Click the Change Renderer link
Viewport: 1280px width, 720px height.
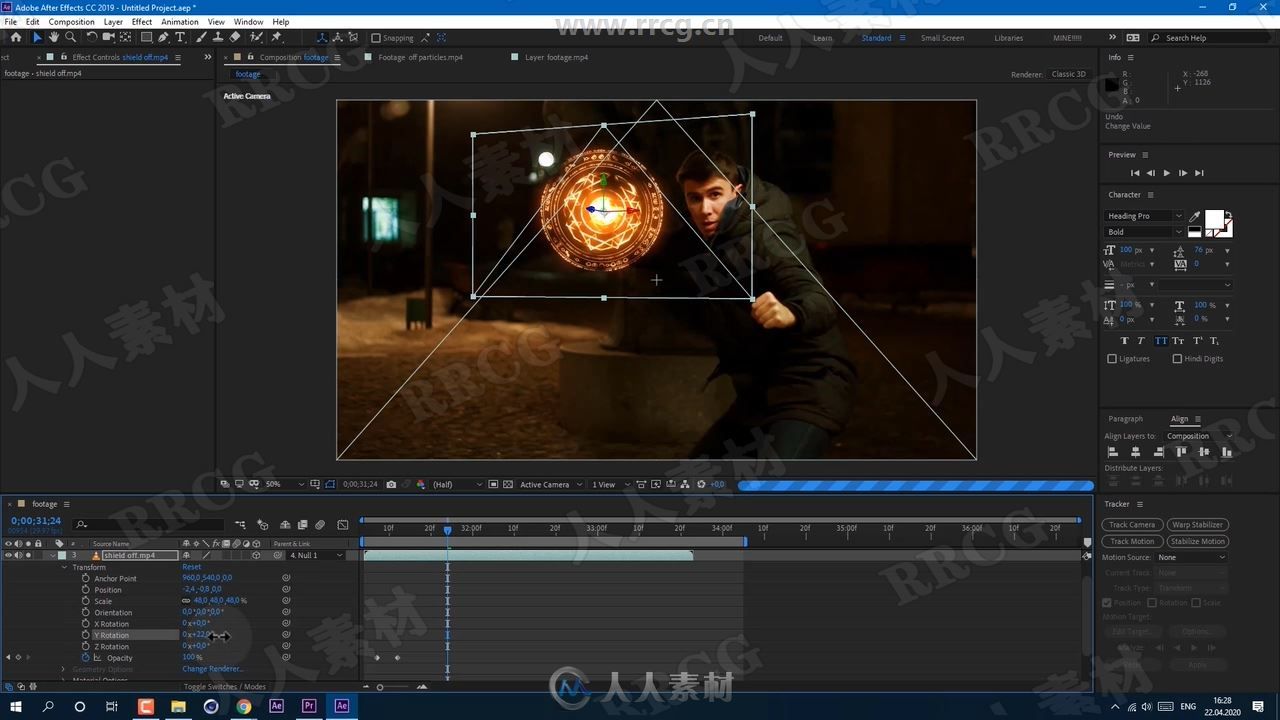[212, 669]
